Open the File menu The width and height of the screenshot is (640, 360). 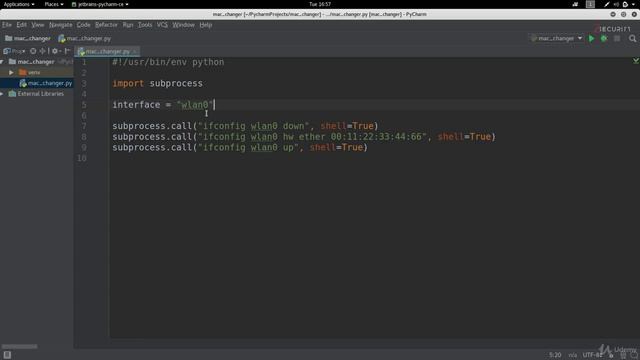pos(7,25)
